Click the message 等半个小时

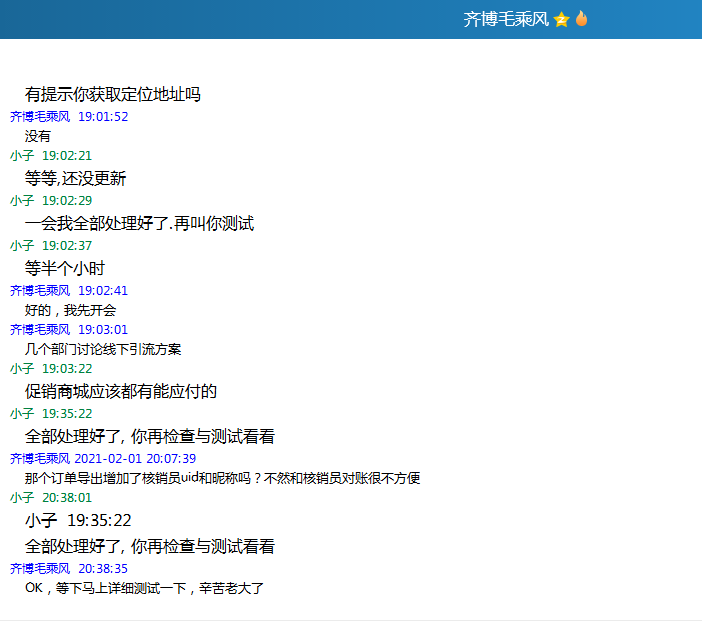(65, 269)
